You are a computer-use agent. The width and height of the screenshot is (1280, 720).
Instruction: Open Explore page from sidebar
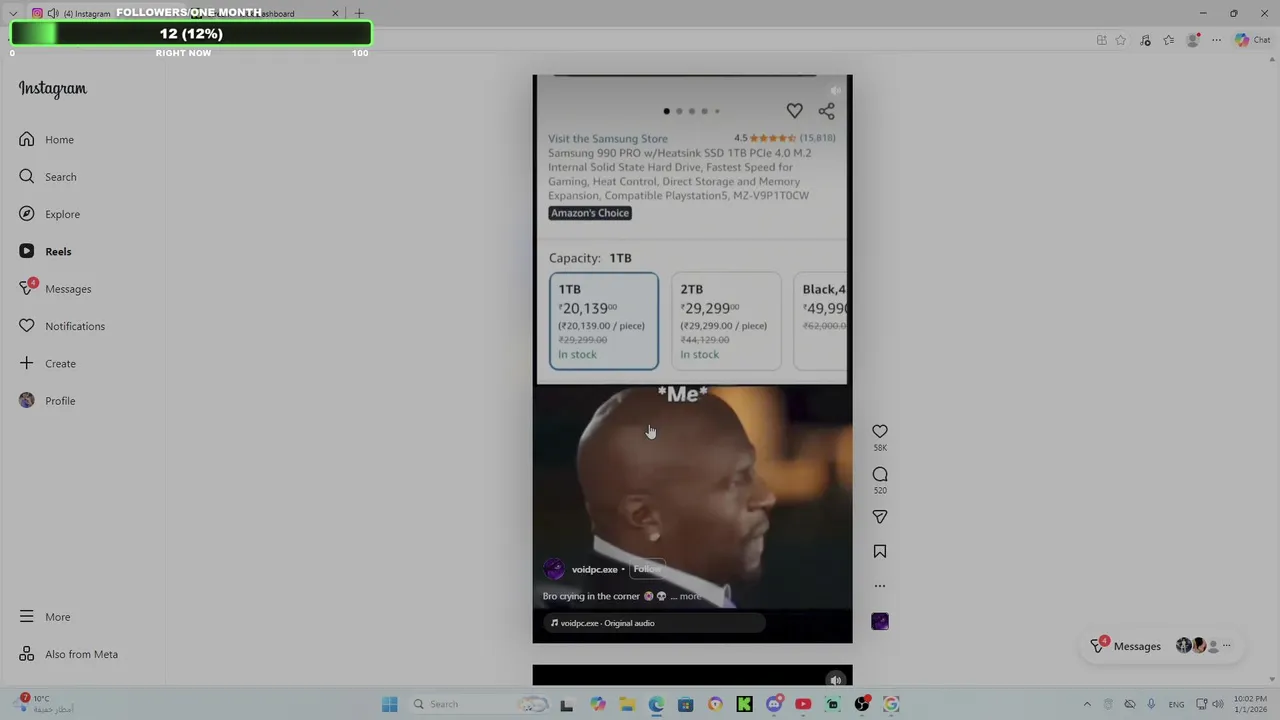49,214
